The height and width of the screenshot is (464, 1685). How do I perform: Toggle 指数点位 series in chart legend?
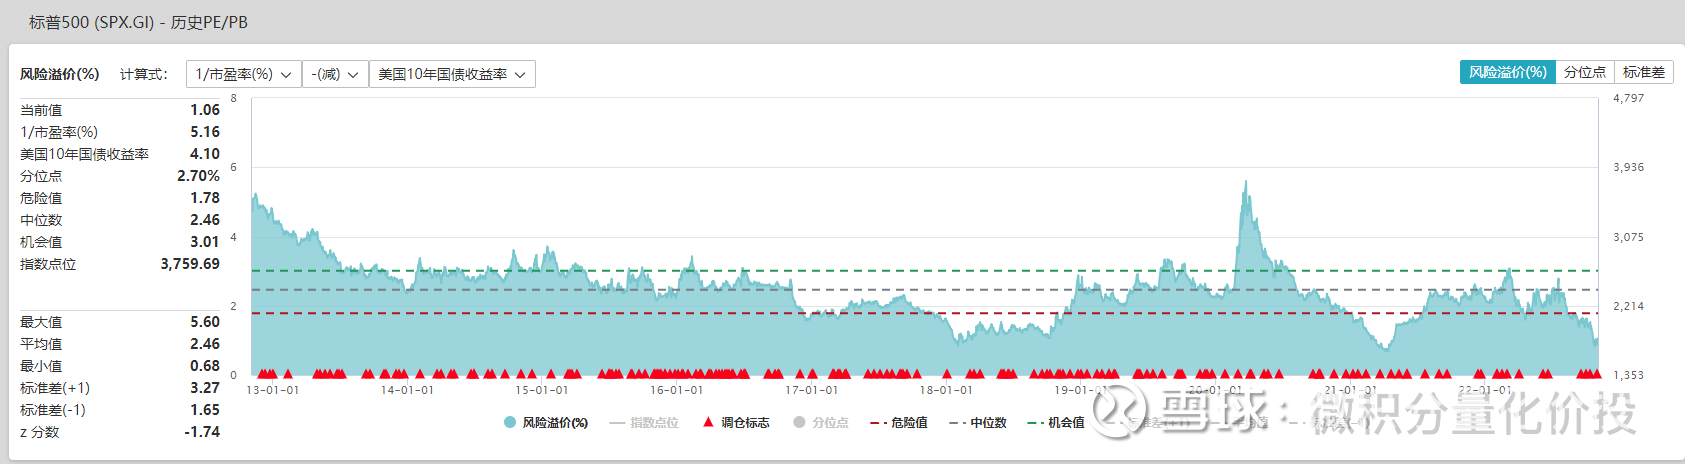pyautogui.click(x=644, y=423)
